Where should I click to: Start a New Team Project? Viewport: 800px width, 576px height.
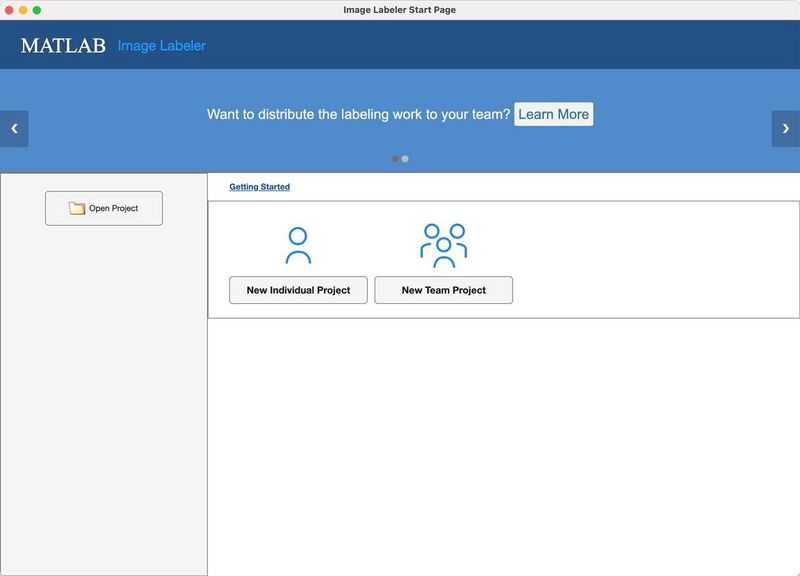[443, 290]
